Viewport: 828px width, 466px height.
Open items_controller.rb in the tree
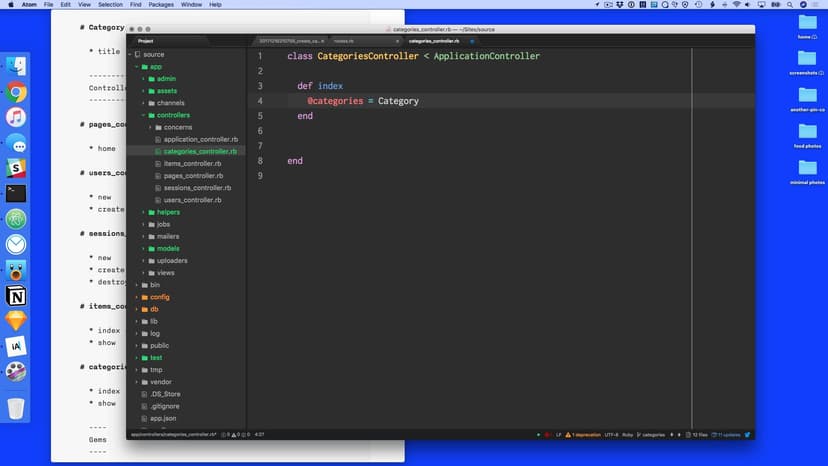pos(191,163)
